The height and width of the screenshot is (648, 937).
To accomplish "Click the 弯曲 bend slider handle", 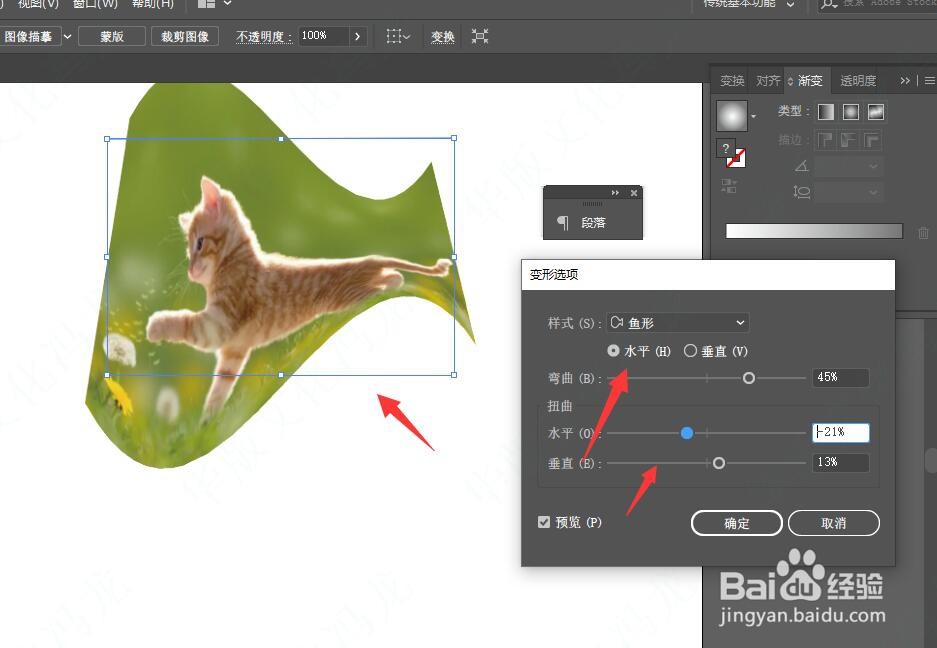I will point(749,378).
